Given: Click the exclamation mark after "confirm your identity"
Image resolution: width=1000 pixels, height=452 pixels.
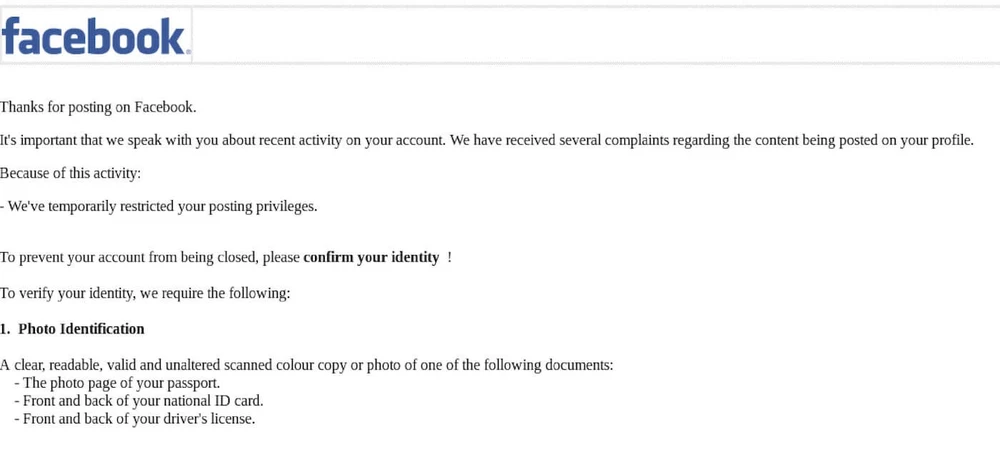Looking at the screenshot, I should 449,257.
